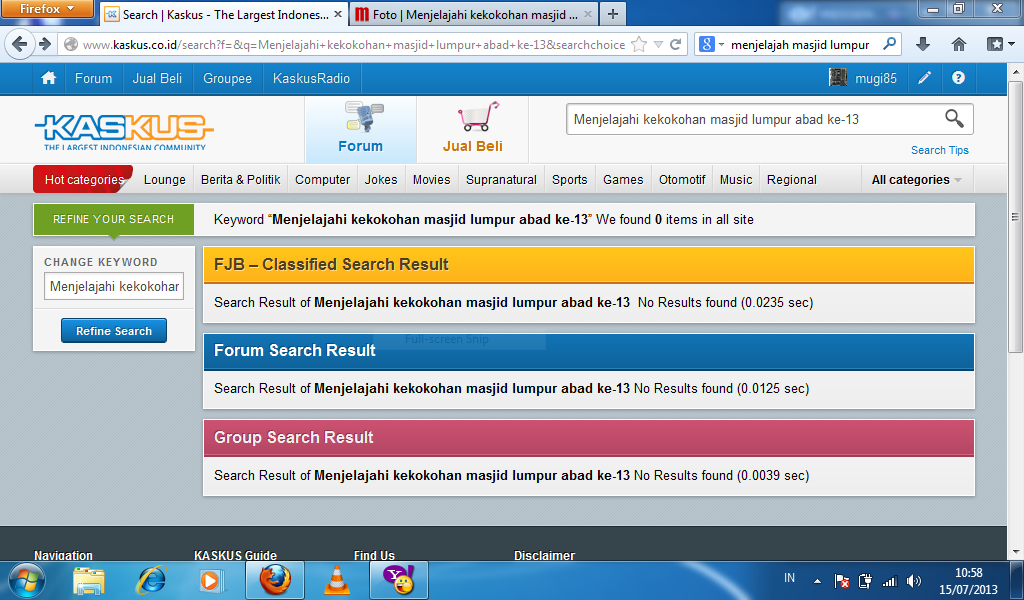The height and width of the screenshot is (600, 1024).
Task: Open KaskusRadio in the top menu
Action: [312, 78]
